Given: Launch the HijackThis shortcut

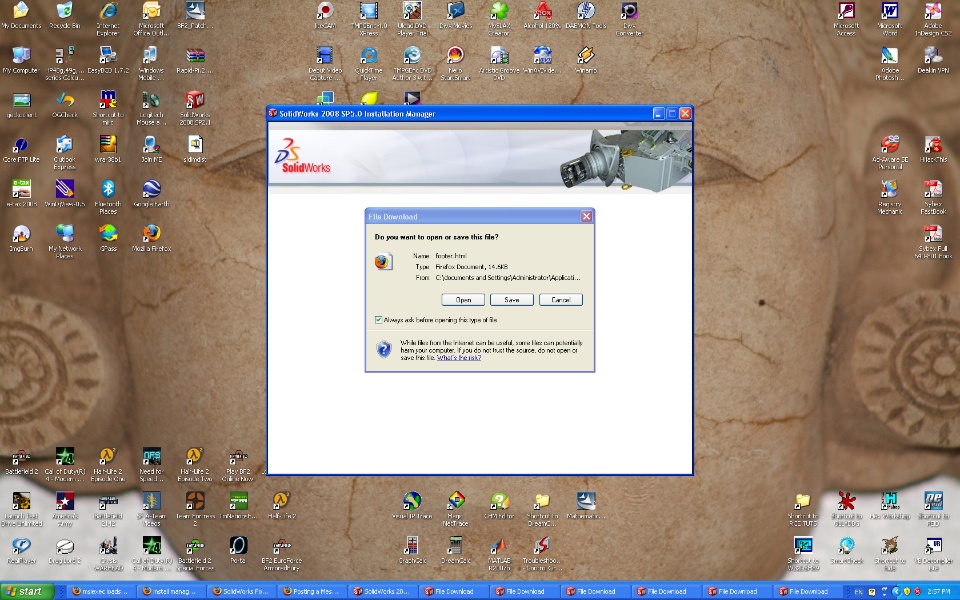Looking at the screenshot, I should tap(933, 149).
